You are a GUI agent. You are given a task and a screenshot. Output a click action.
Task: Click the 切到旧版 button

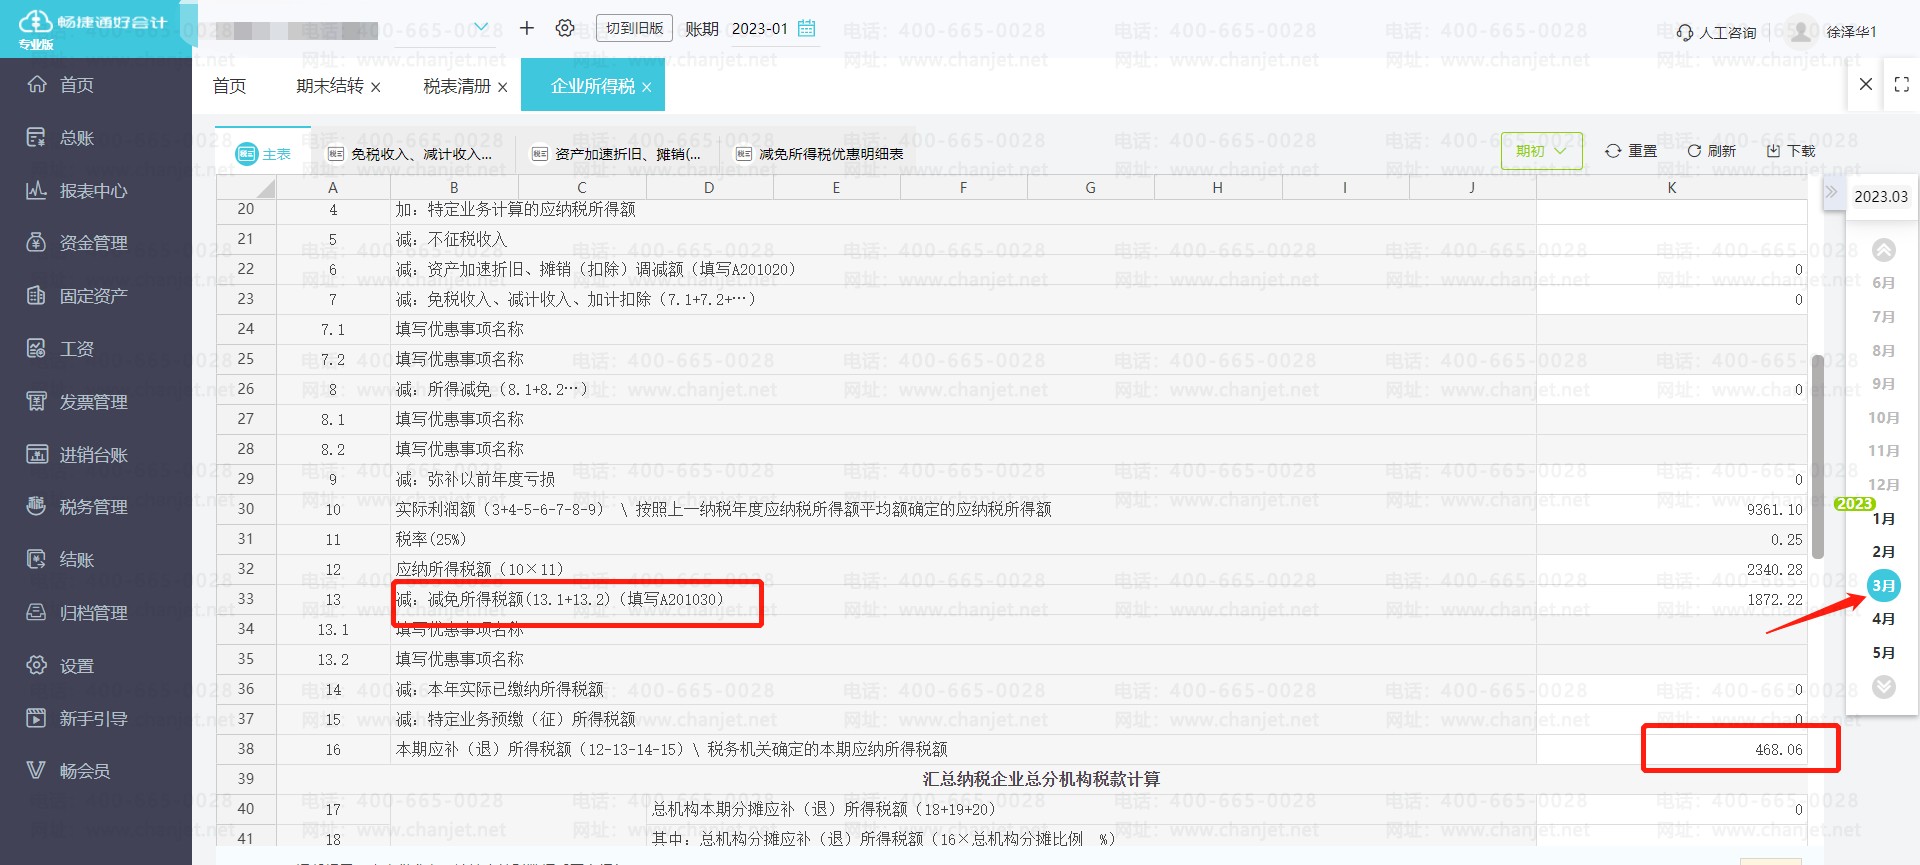coord(634,28)
